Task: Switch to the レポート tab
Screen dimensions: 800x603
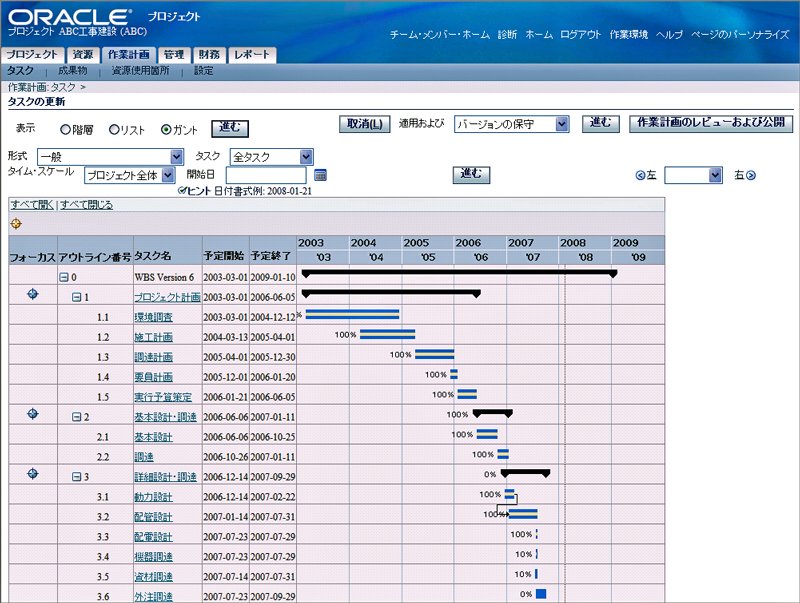Action: pos(252,55)
